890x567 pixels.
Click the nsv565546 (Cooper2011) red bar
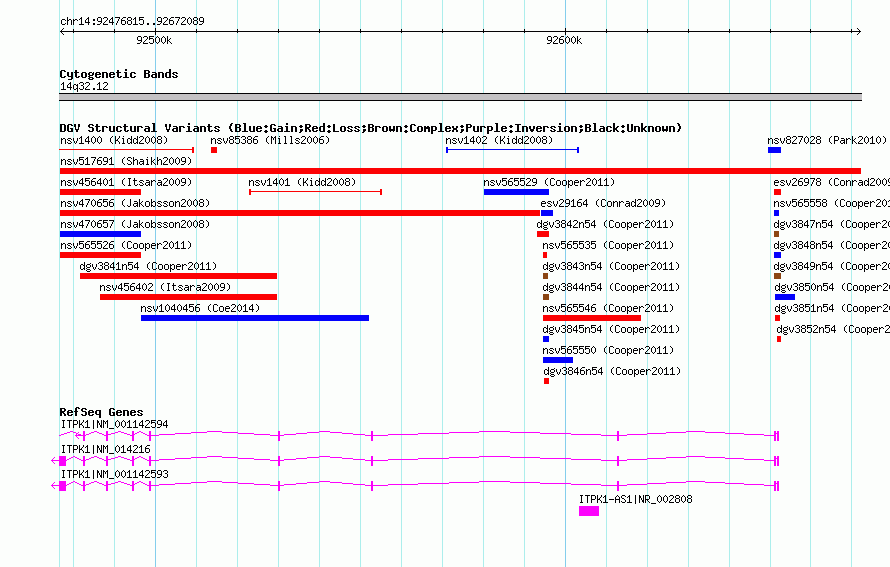[592, 318]
